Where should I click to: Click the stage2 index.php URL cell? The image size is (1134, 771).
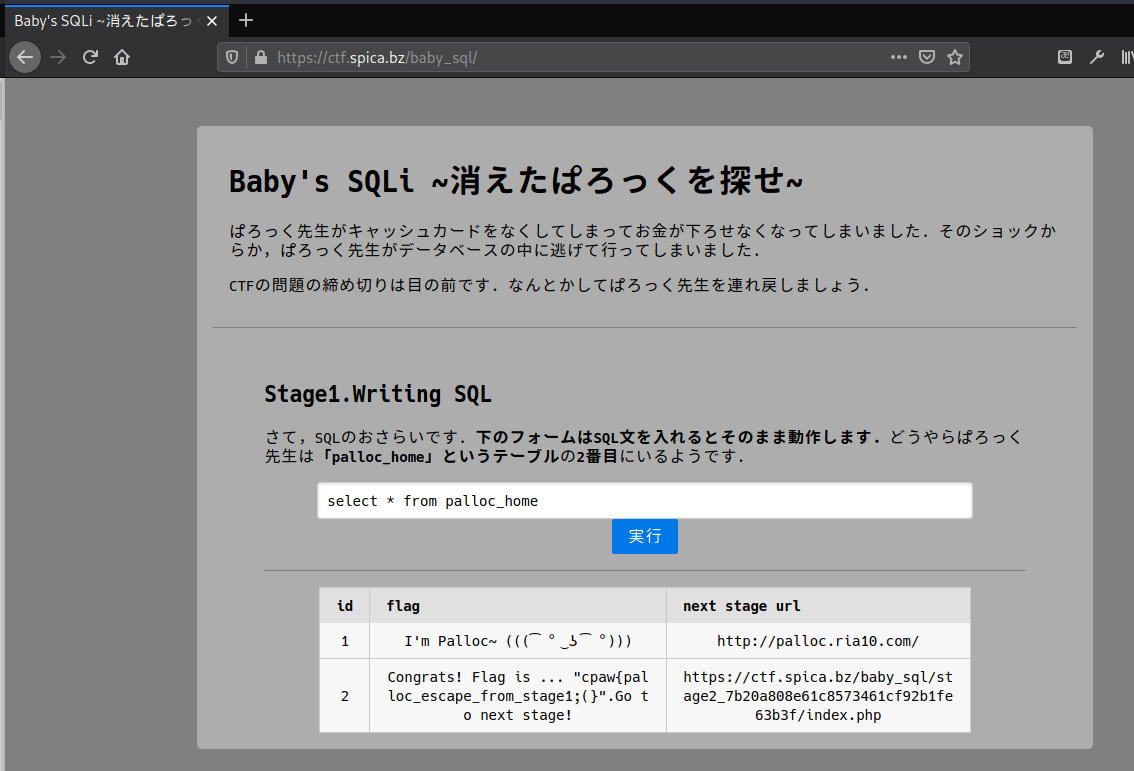point(817,696)
